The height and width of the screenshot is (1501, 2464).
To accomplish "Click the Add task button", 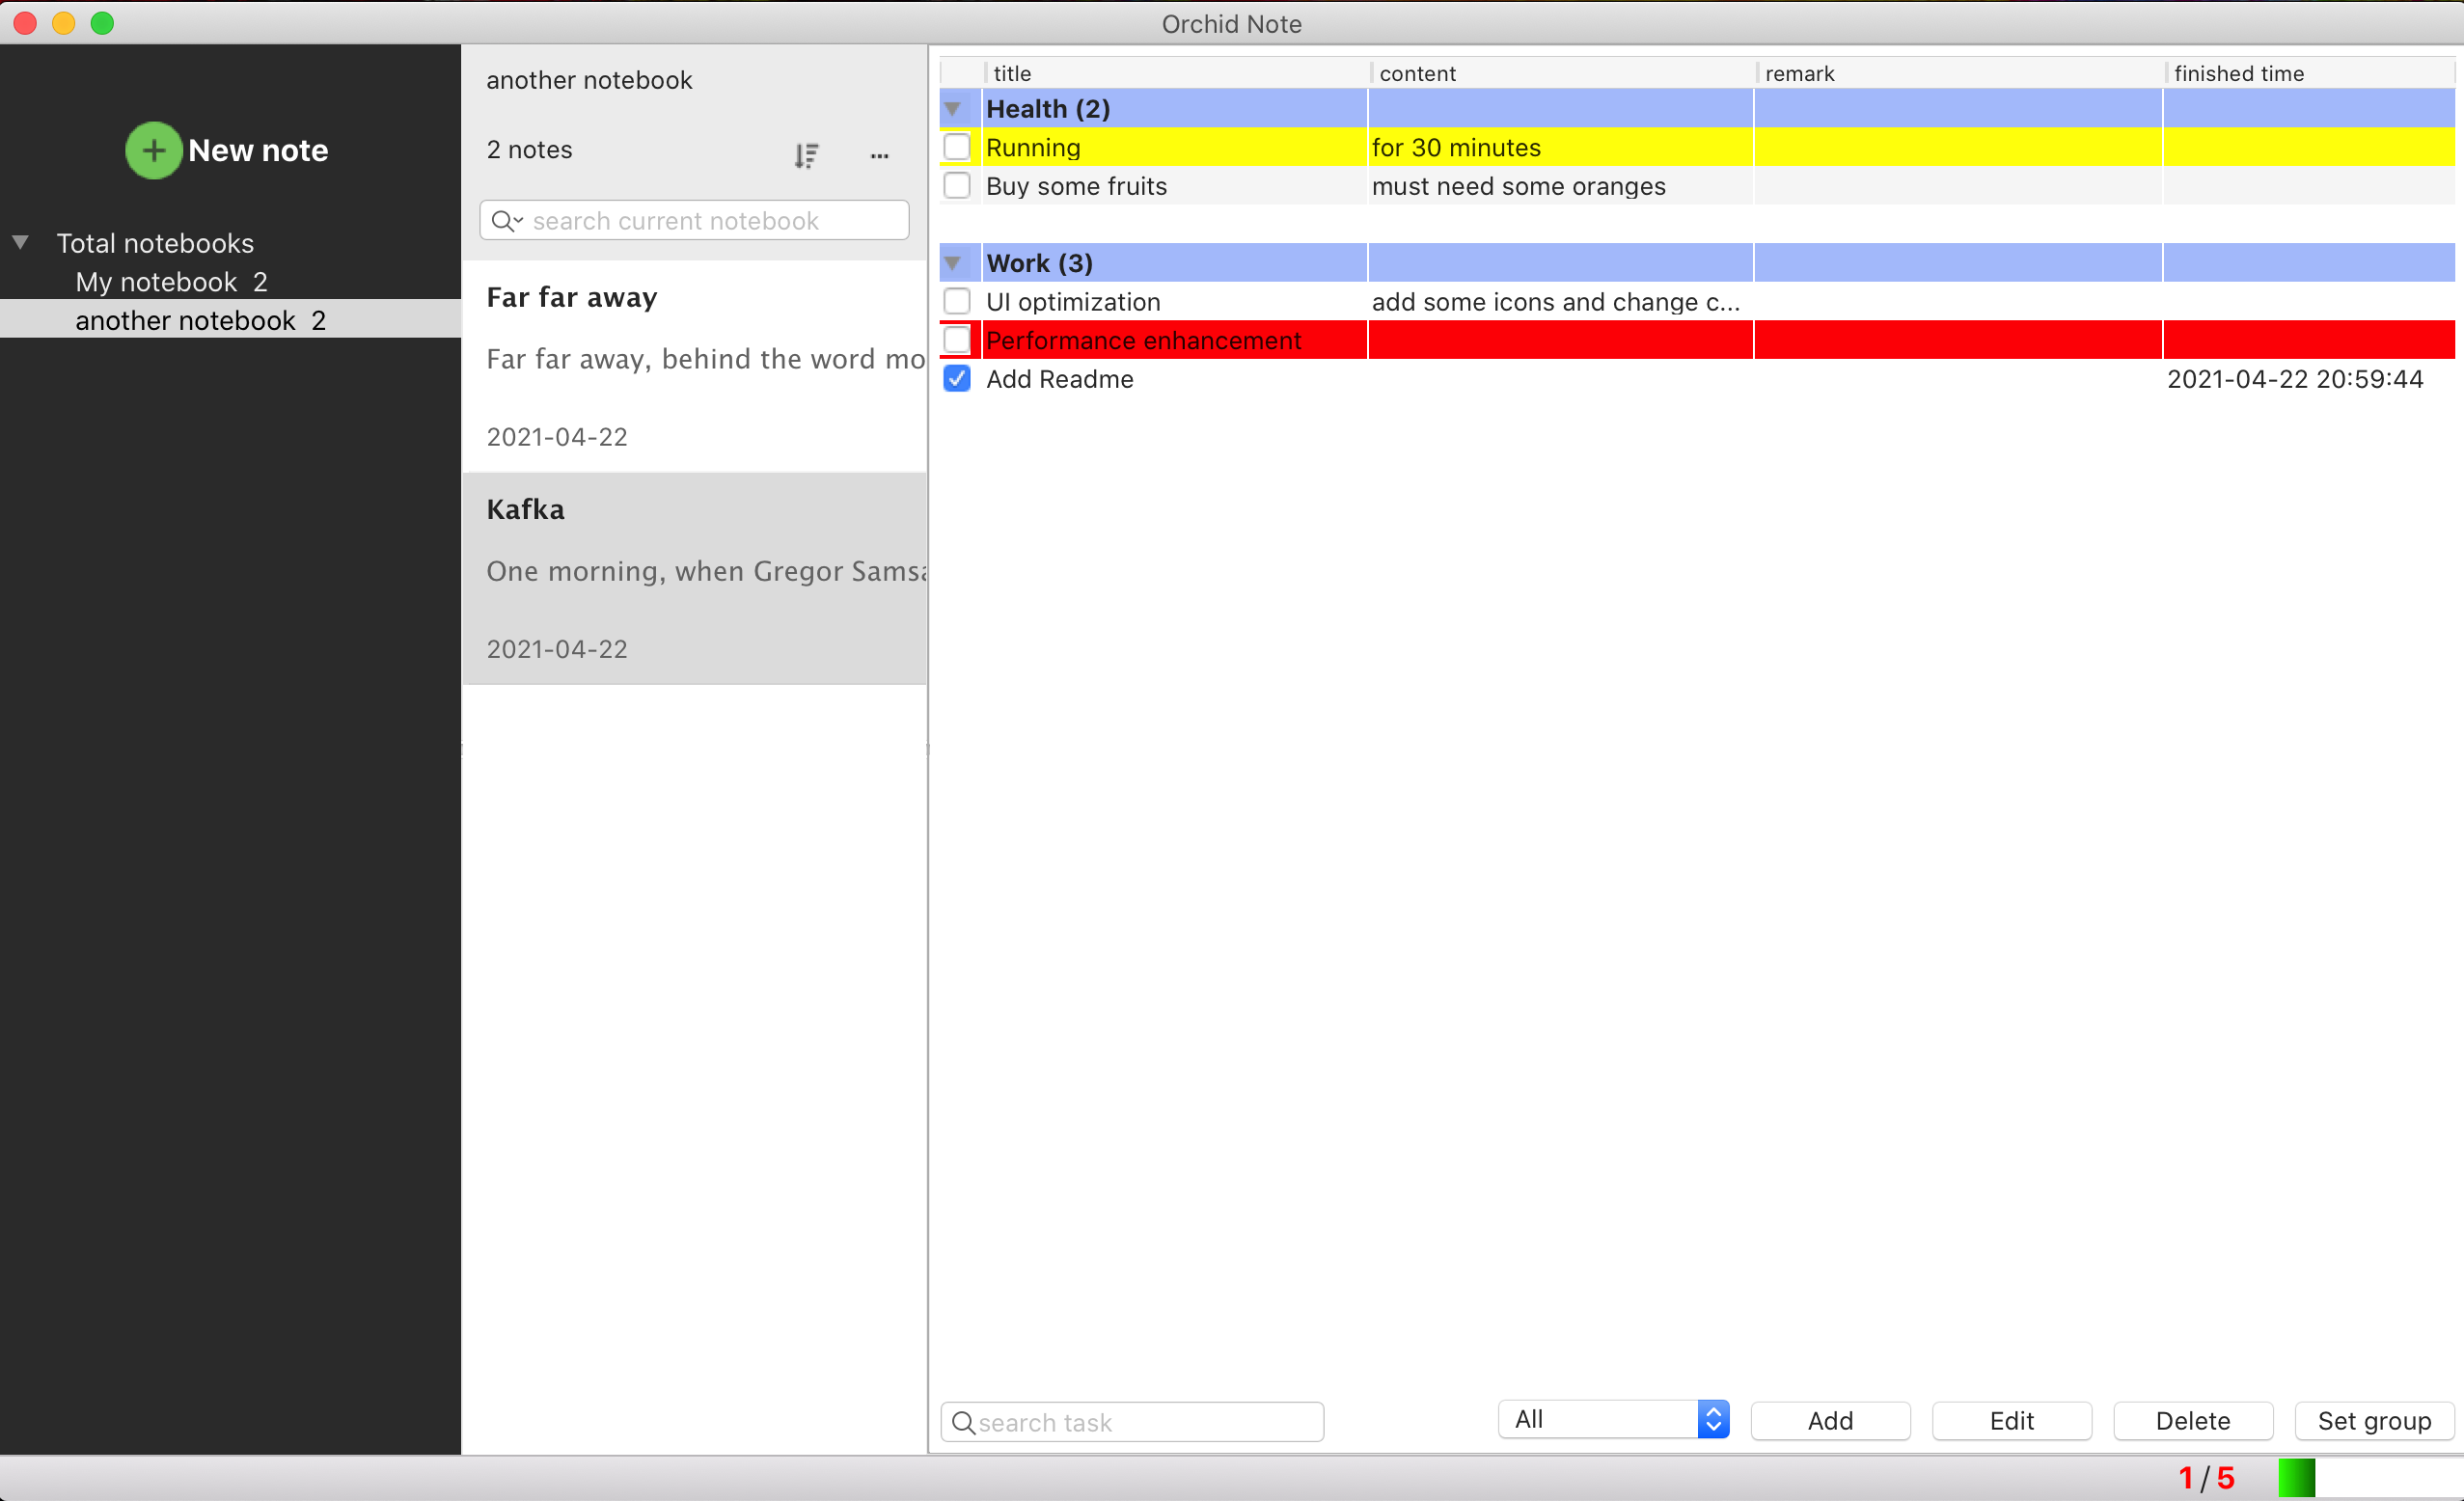I will 1830,1421.
